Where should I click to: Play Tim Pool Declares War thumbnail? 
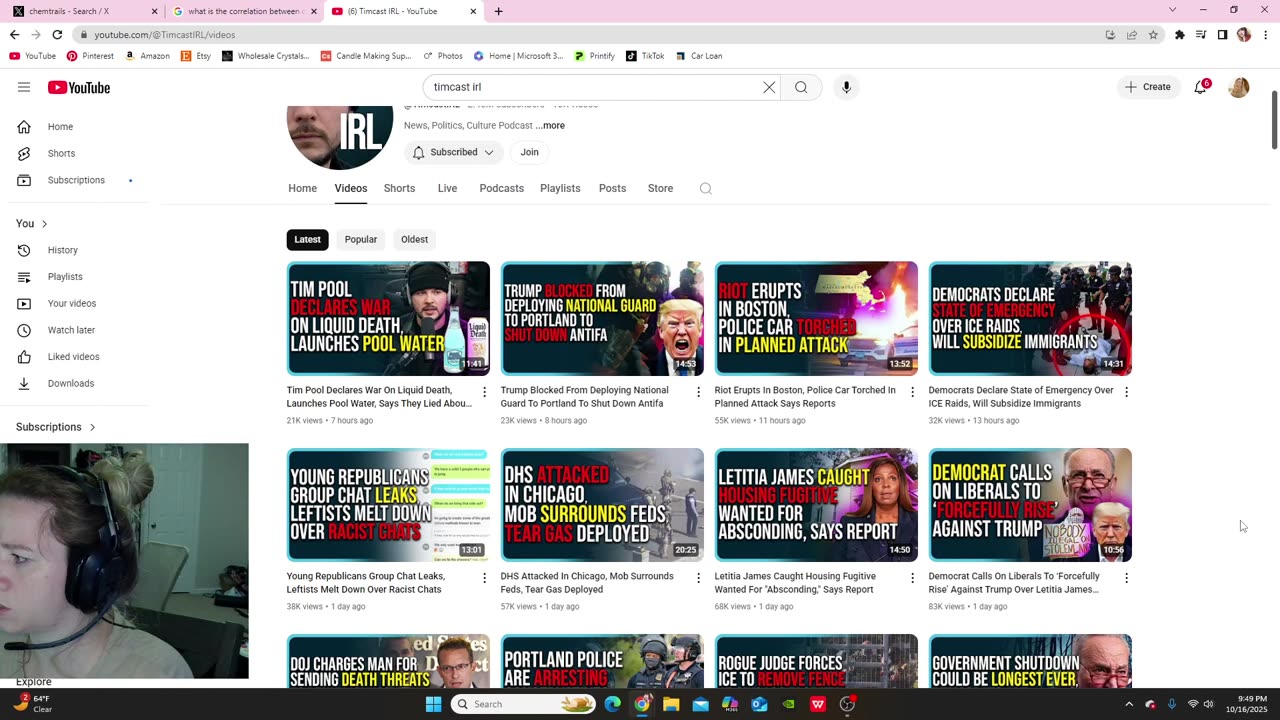pos(388,319)
